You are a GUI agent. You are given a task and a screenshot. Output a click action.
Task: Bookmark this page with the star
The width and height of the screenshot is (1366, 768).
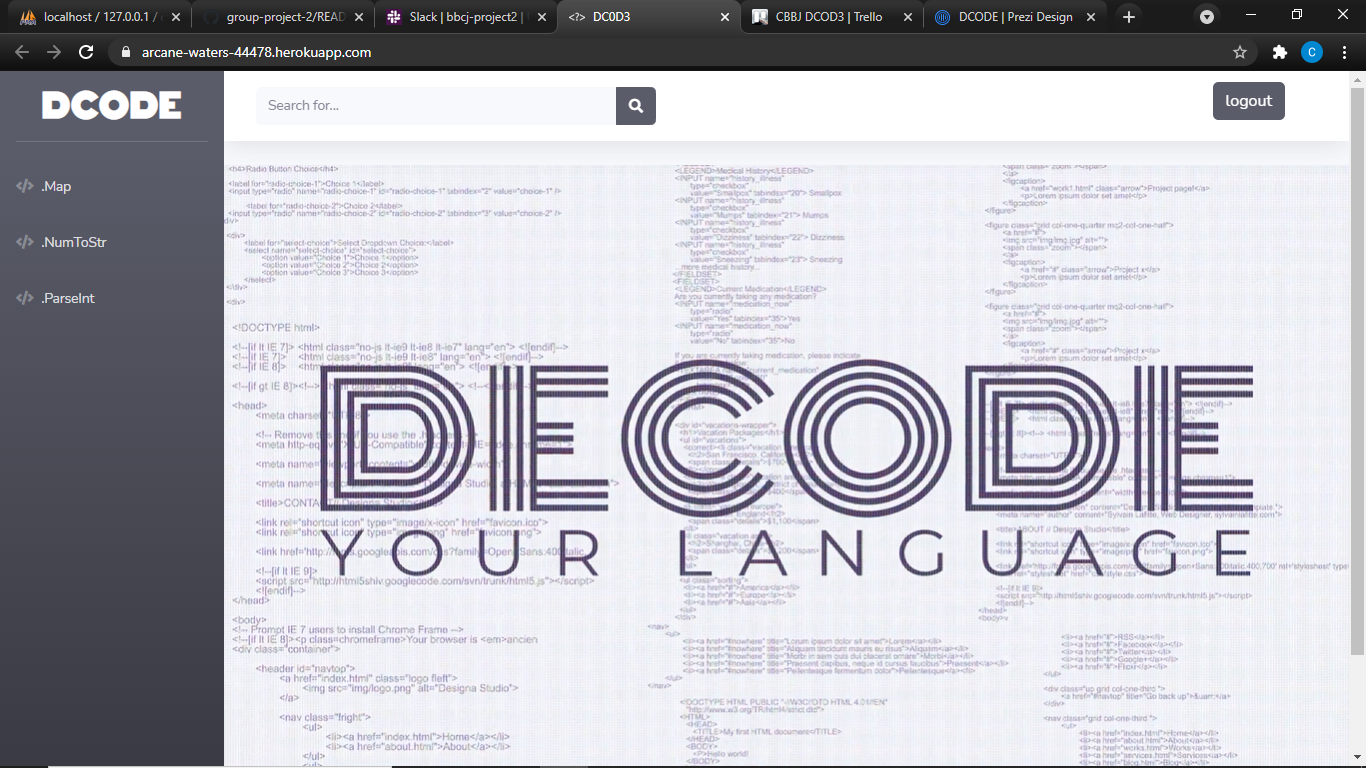tap(1240, 52)
